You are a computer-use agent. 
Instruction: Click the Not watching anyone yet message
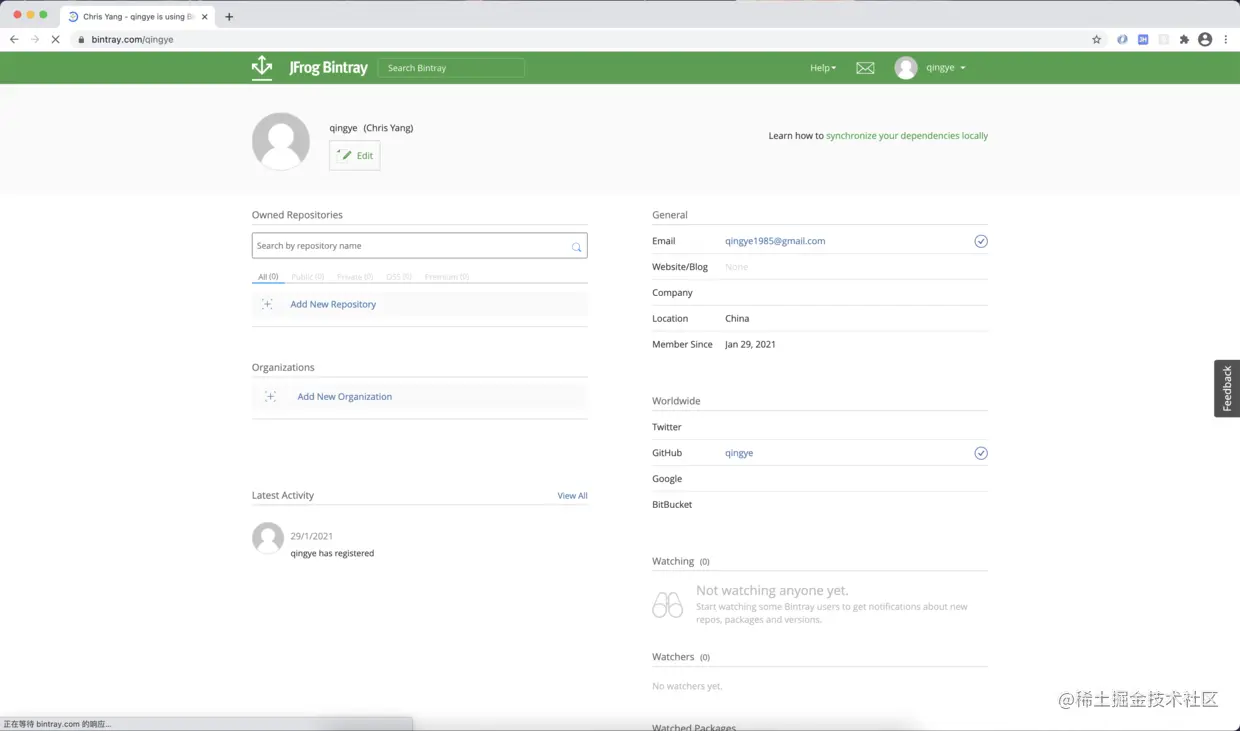click(x=772, y=591)
